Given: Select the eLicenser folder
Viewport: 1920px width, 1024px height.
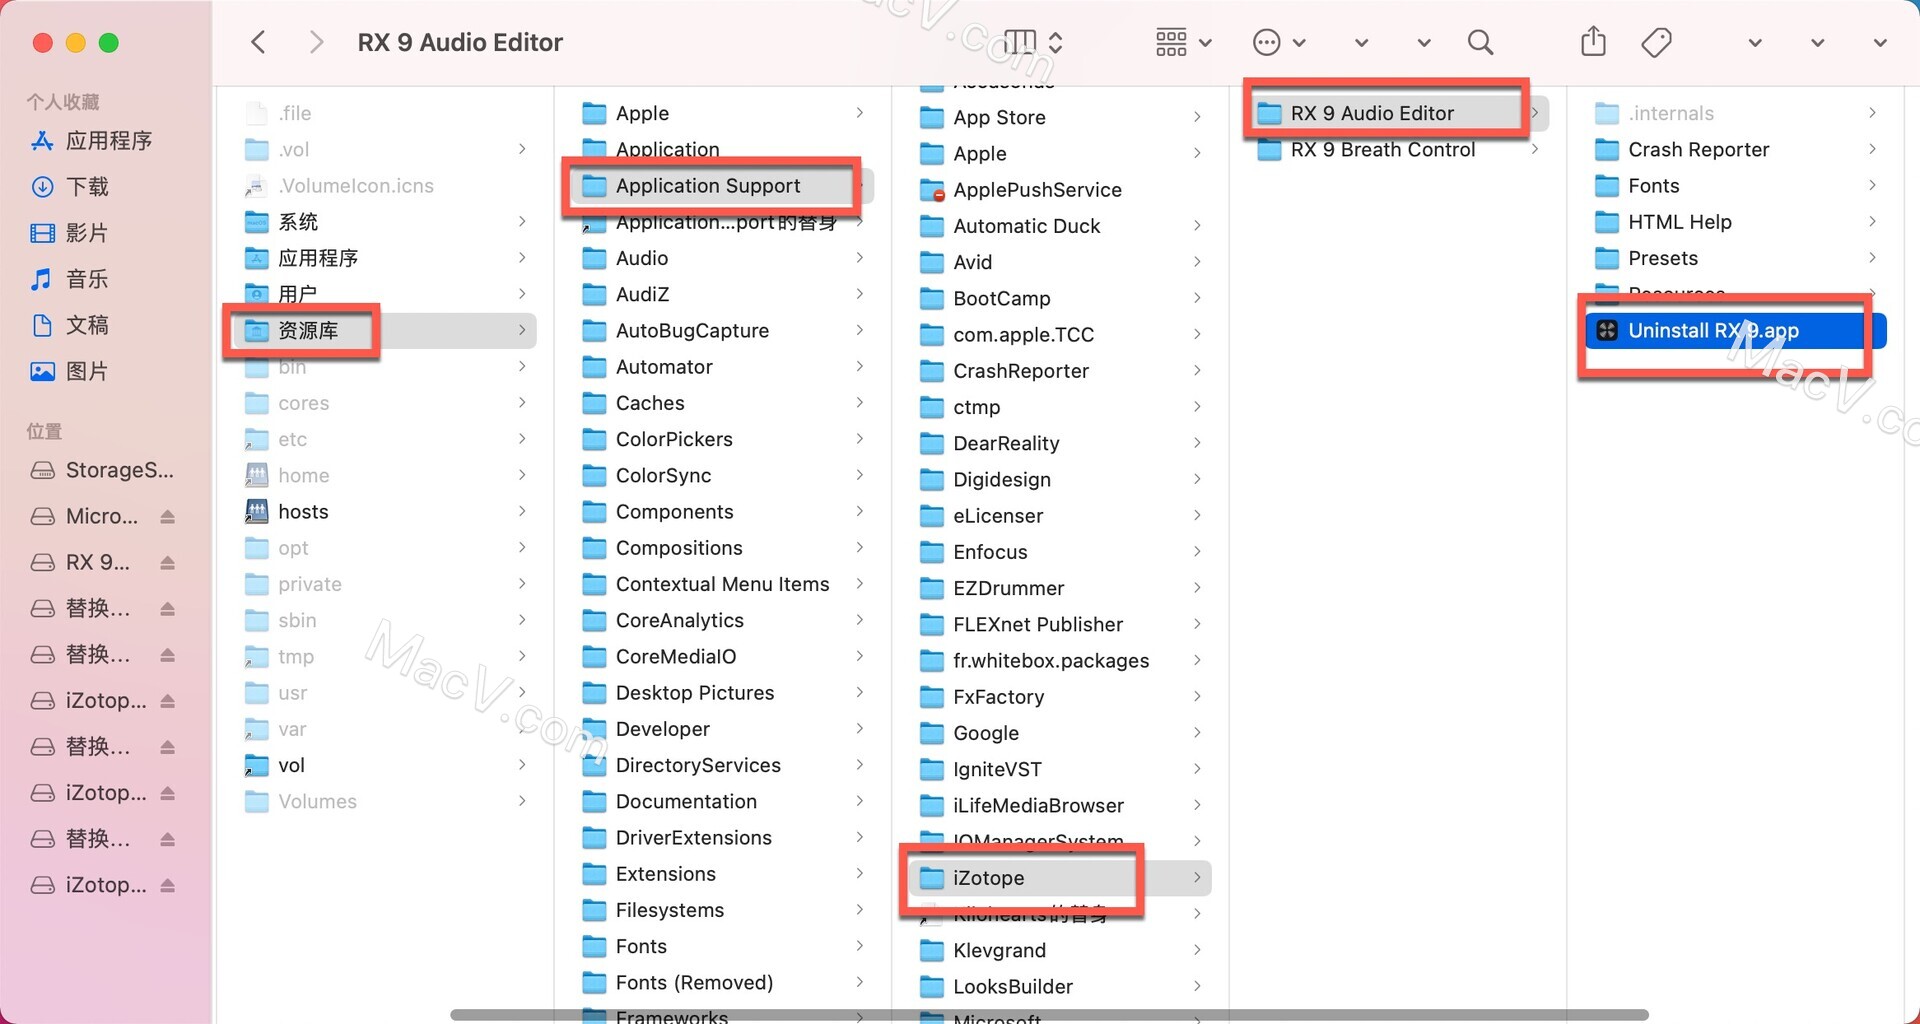Looking at the screenshot, I should (1060, 516).
